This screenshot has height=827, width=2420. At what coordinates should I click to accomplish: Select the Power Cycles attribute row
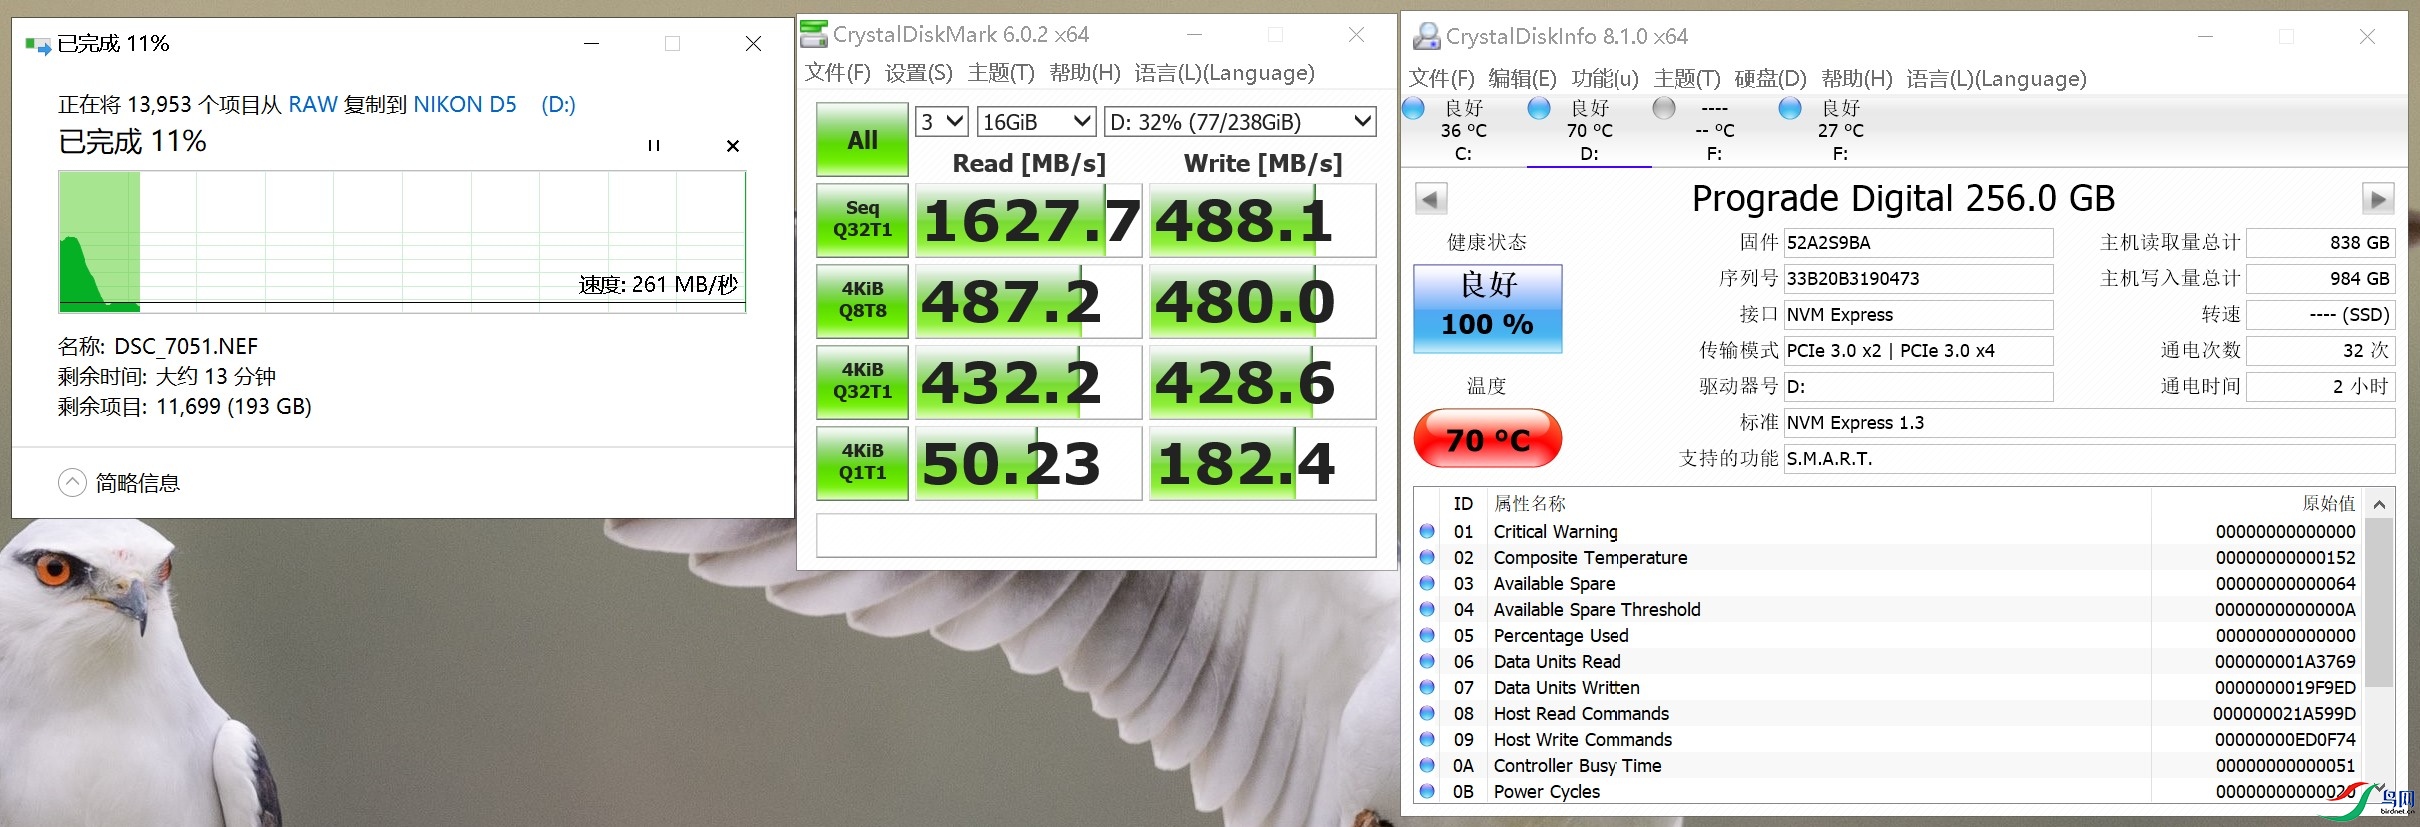[x=1890, y=792]
